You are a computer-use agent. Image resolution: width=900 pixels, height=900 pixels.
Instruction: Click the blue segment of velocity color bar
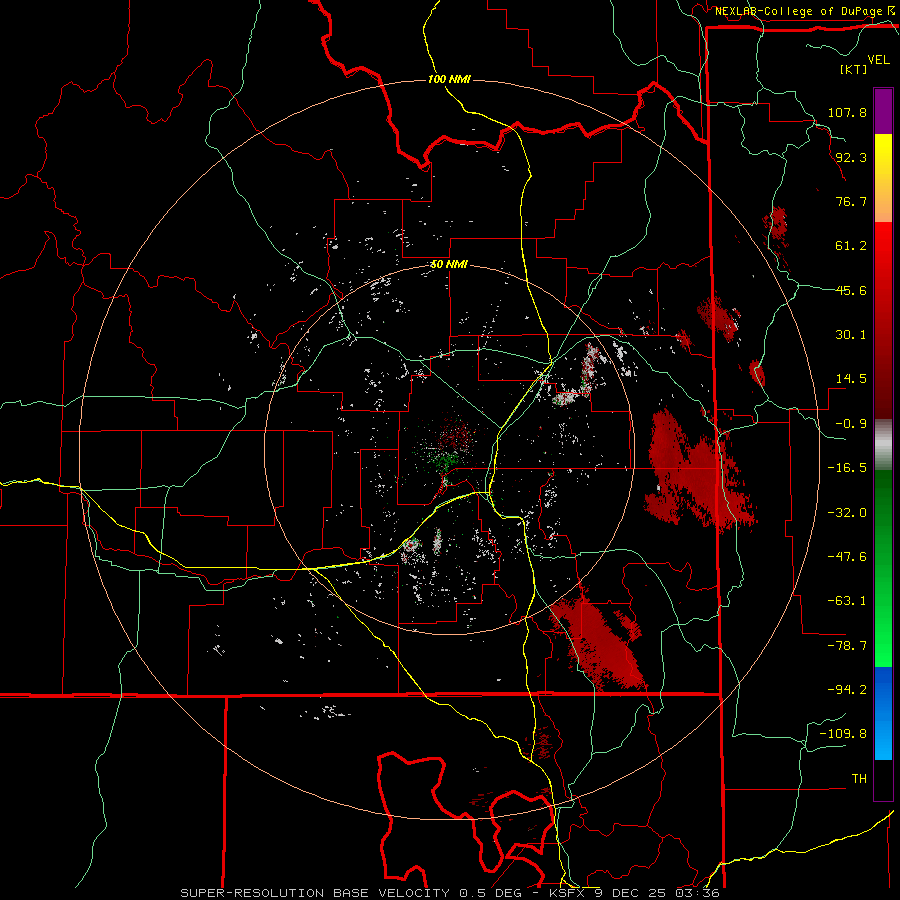click(x=883, y=713)
